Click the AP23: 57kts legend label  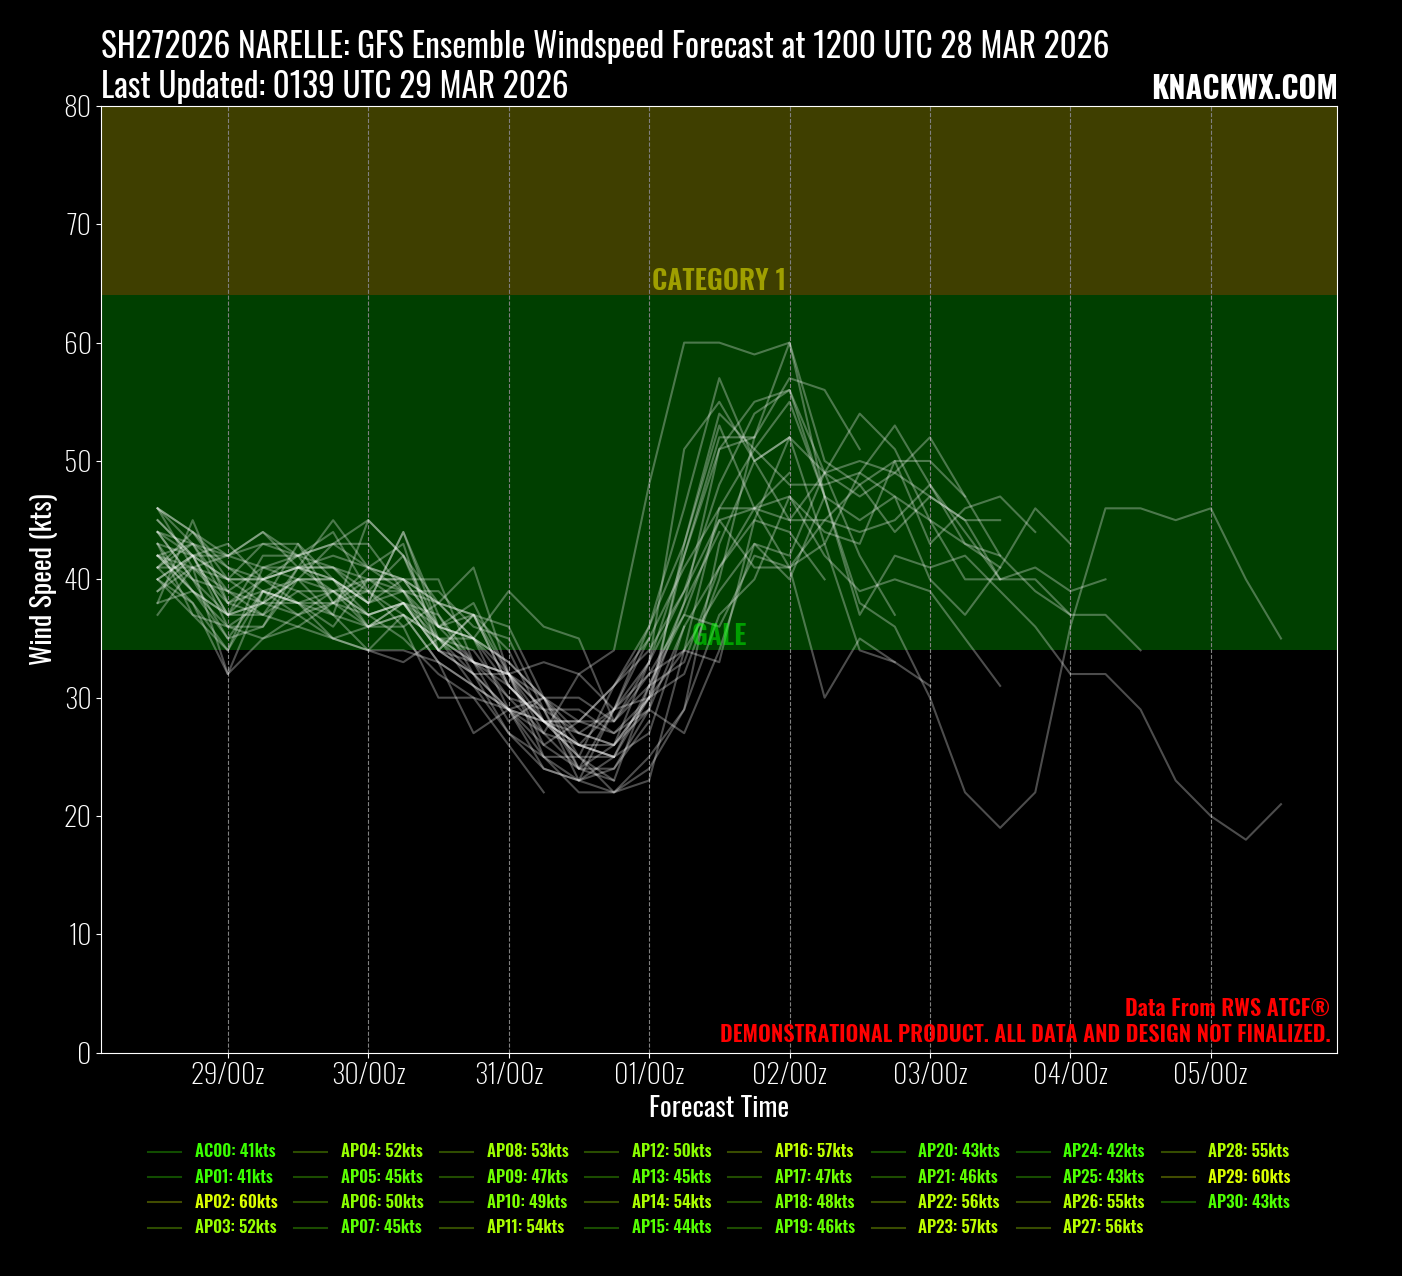pos(958,1227)
